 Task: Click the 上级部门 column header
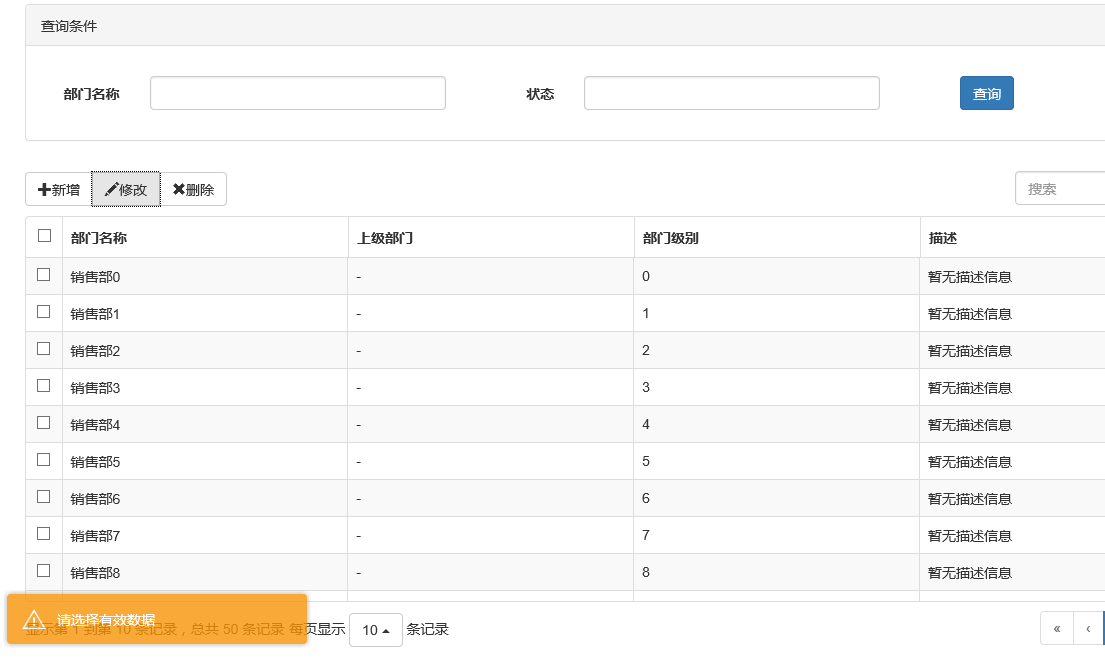385,238
